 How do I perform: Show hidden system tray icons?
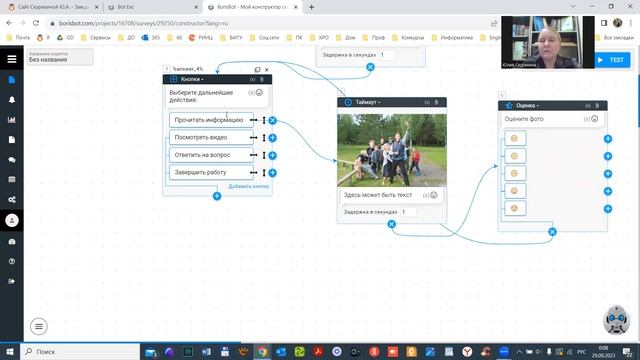[519, 351]
